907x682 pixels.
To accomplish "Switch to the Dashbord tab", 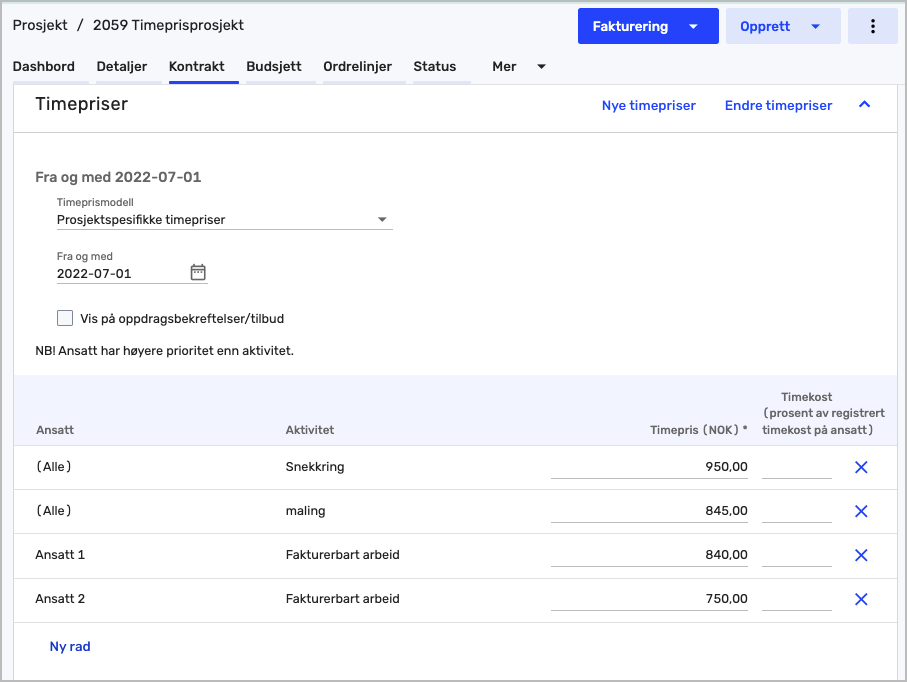I will (43, 67).
